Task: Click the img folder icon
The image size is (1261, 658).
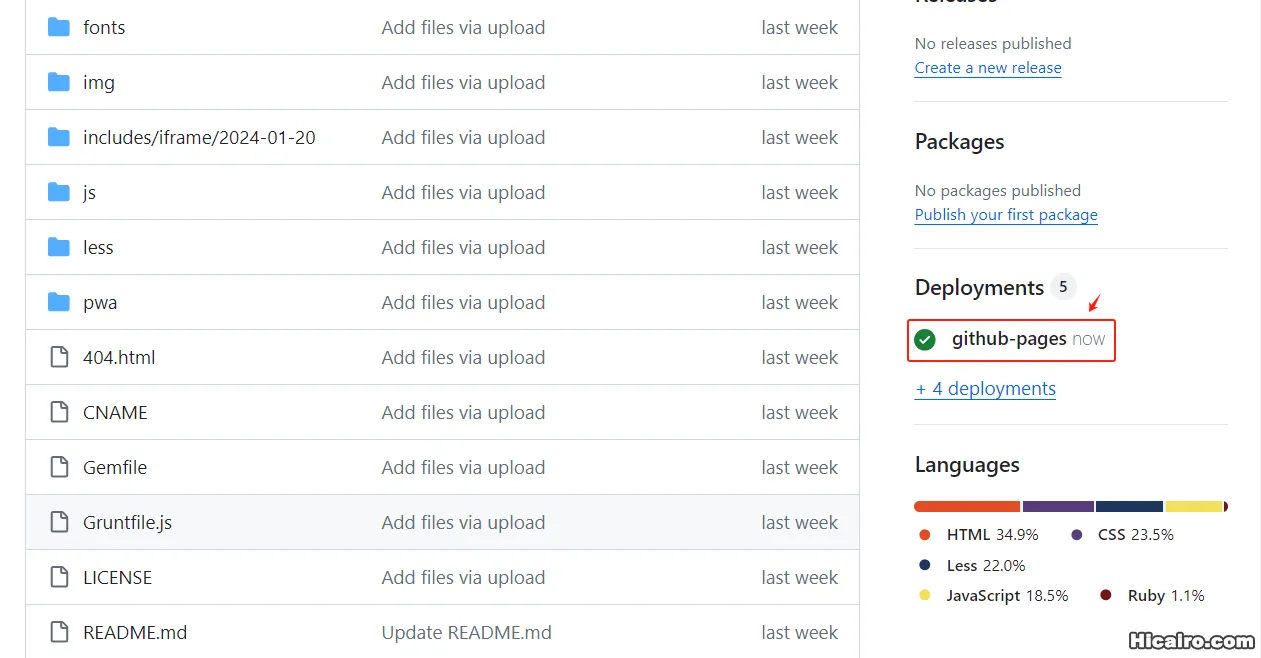Action: (58, 82)
